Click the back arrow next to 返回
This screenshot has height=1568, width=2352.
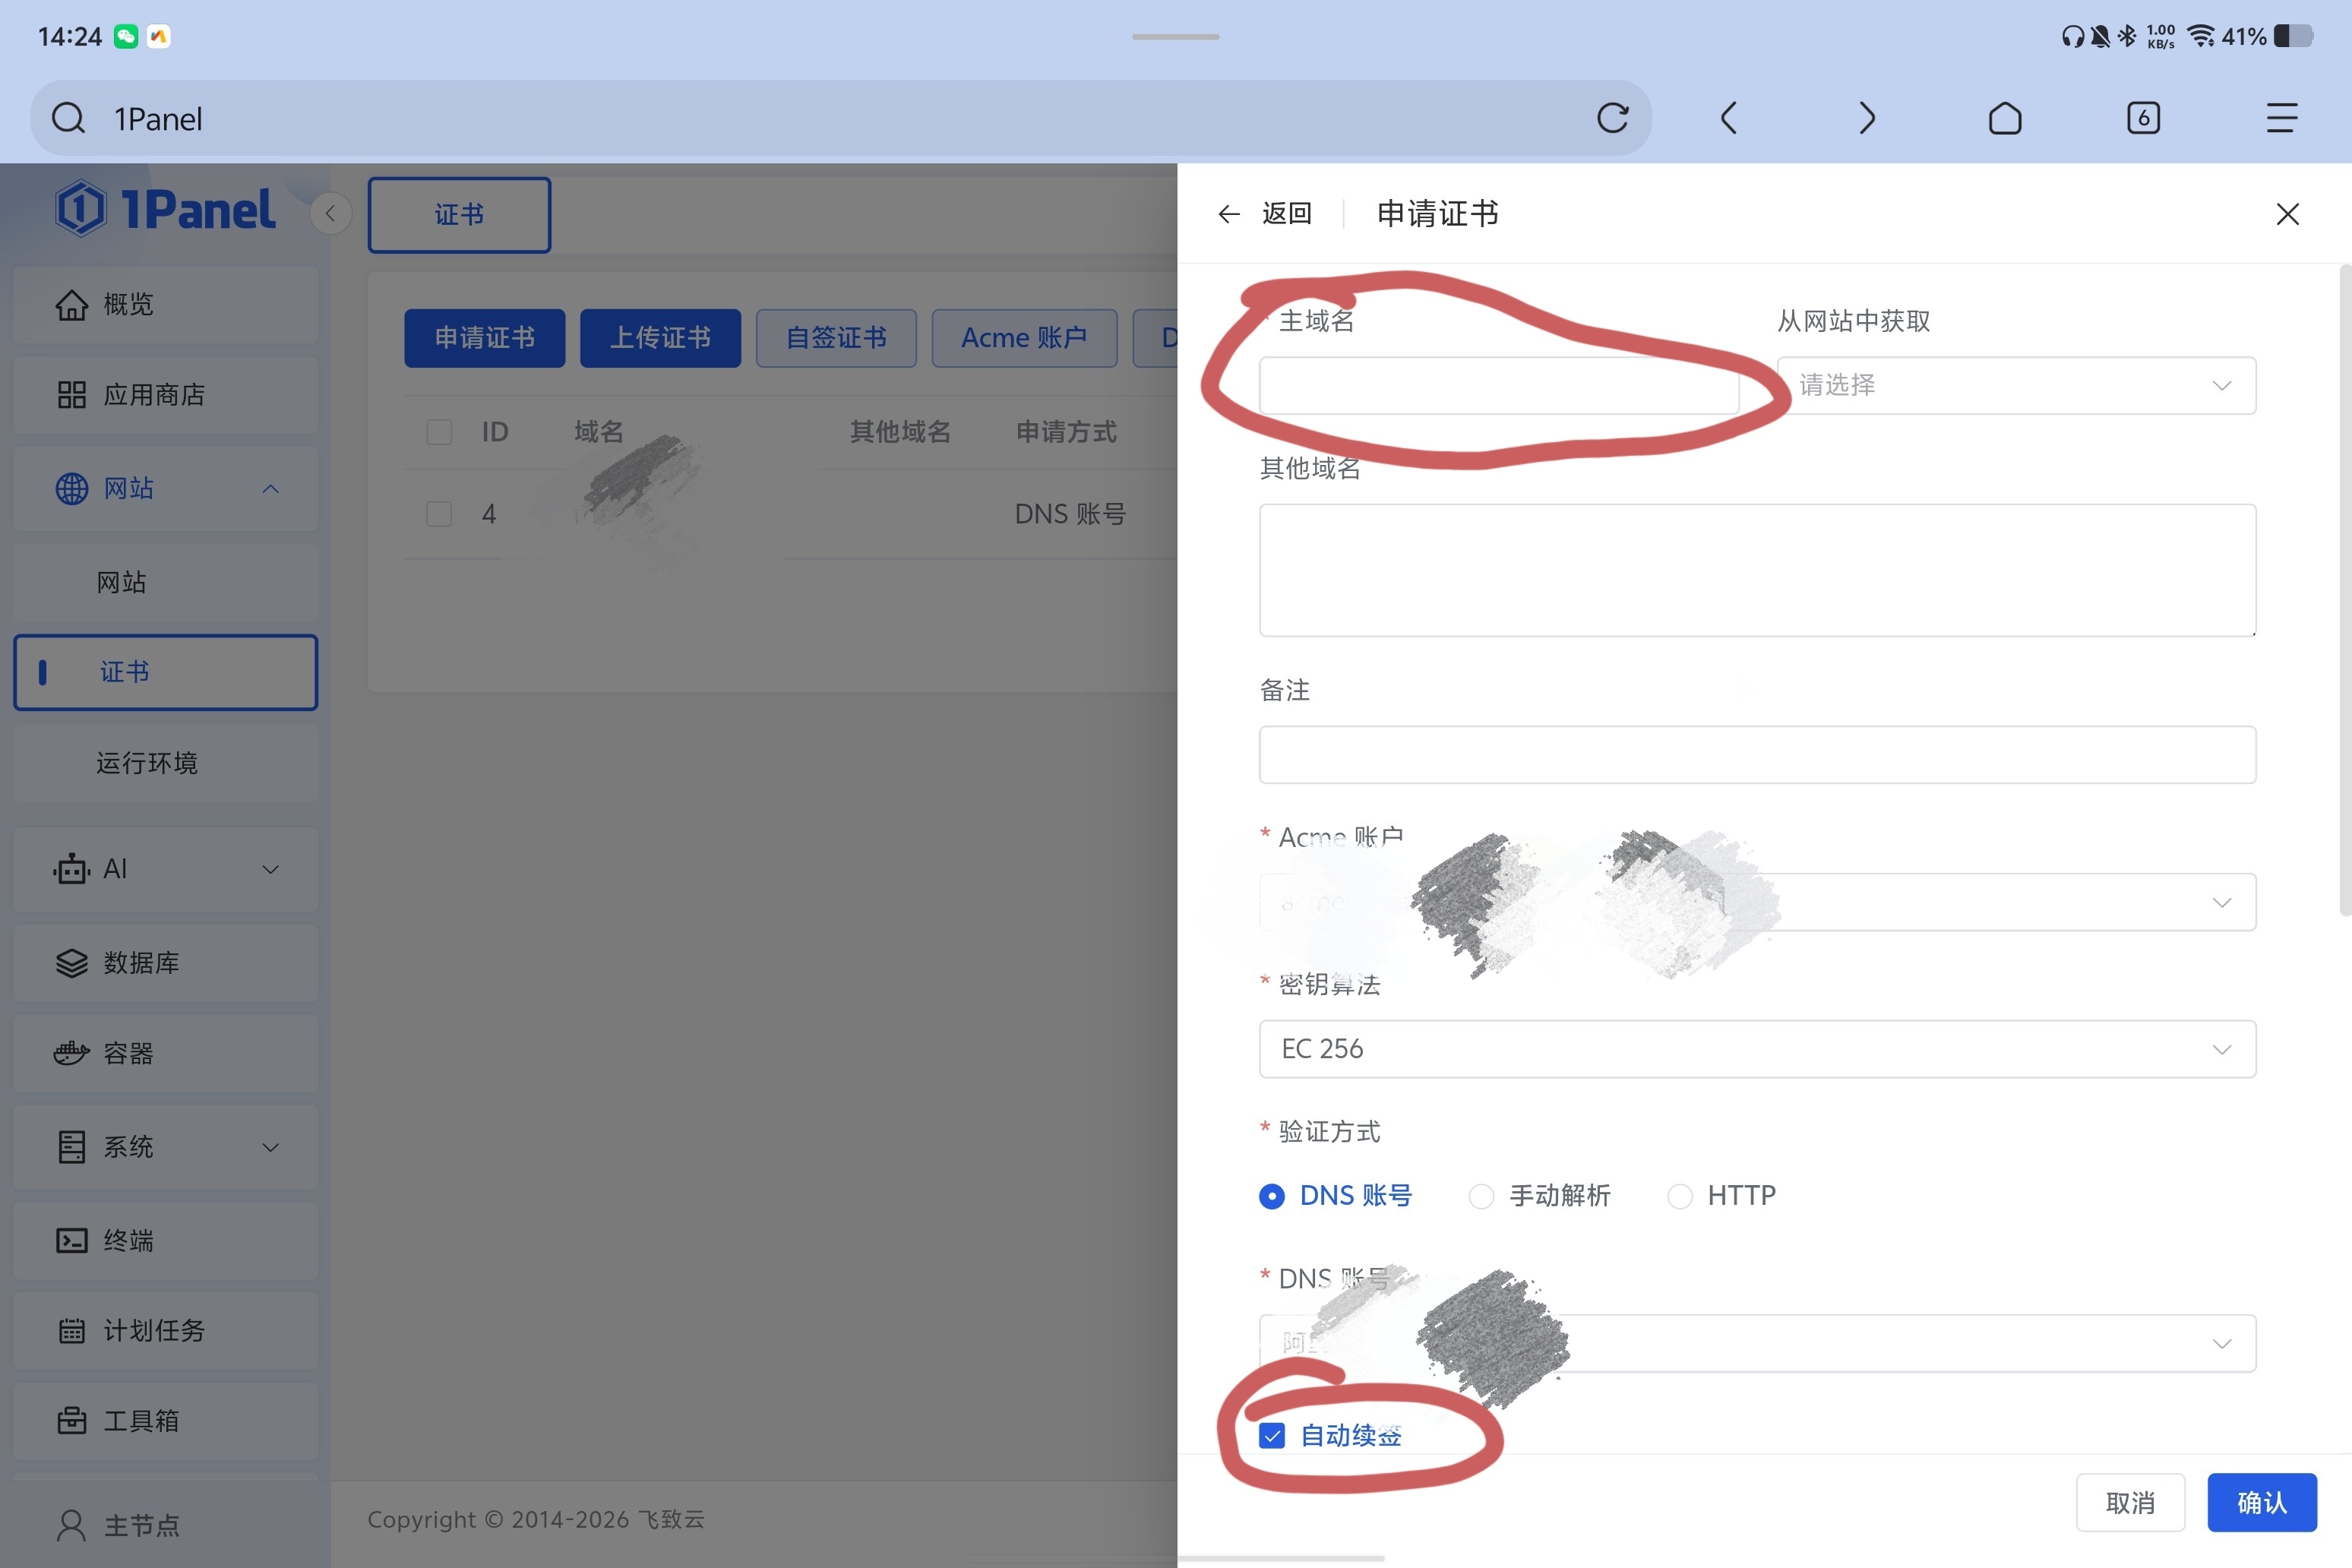pos(1228,214)
